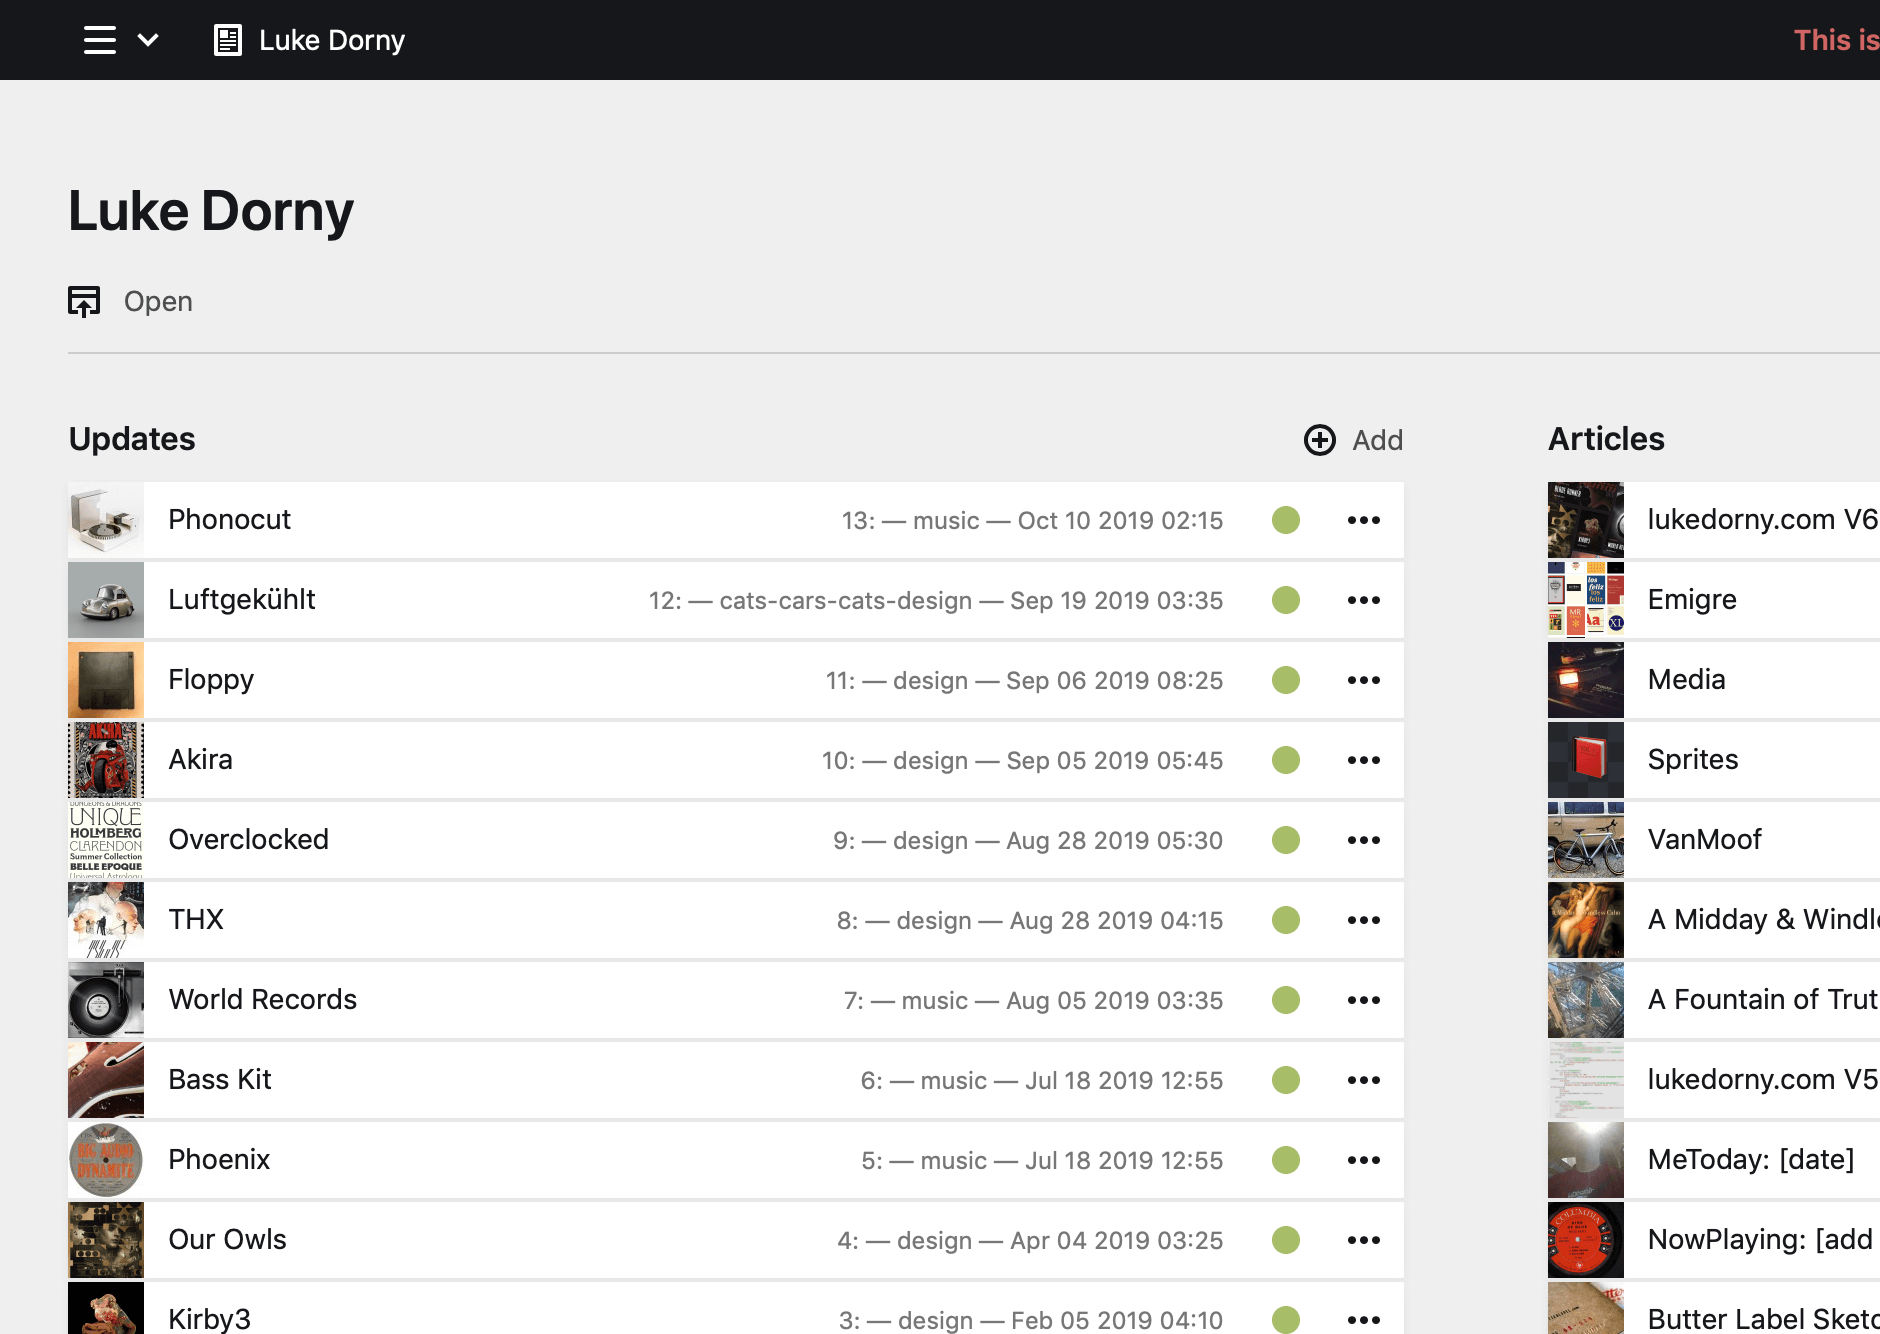Toggle the Luftgekühlt published status dot

click(x=1286, y=600)
